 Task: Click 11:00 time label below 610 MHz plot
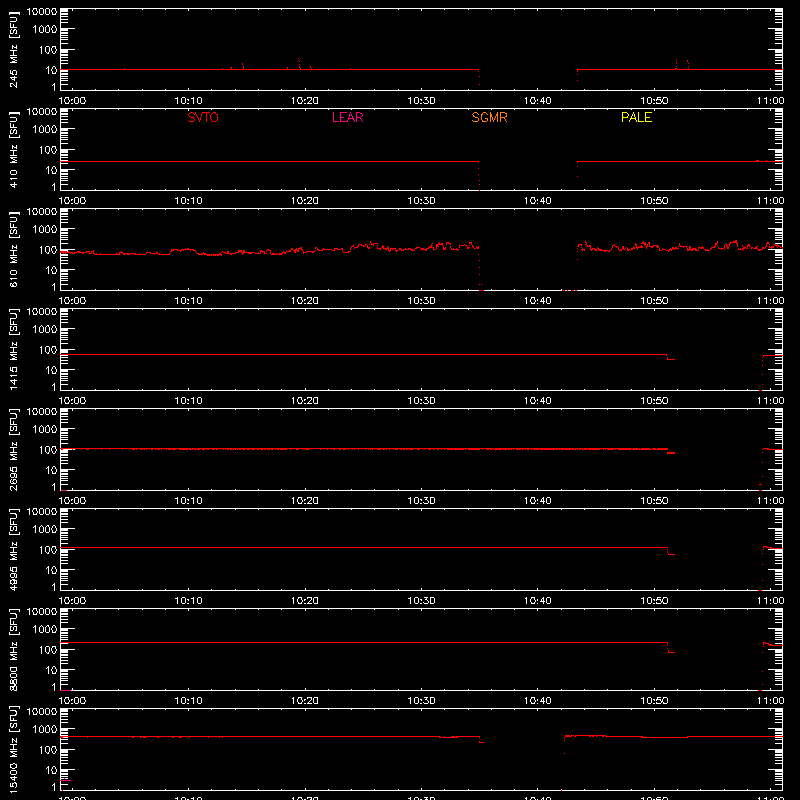[770, 301]
